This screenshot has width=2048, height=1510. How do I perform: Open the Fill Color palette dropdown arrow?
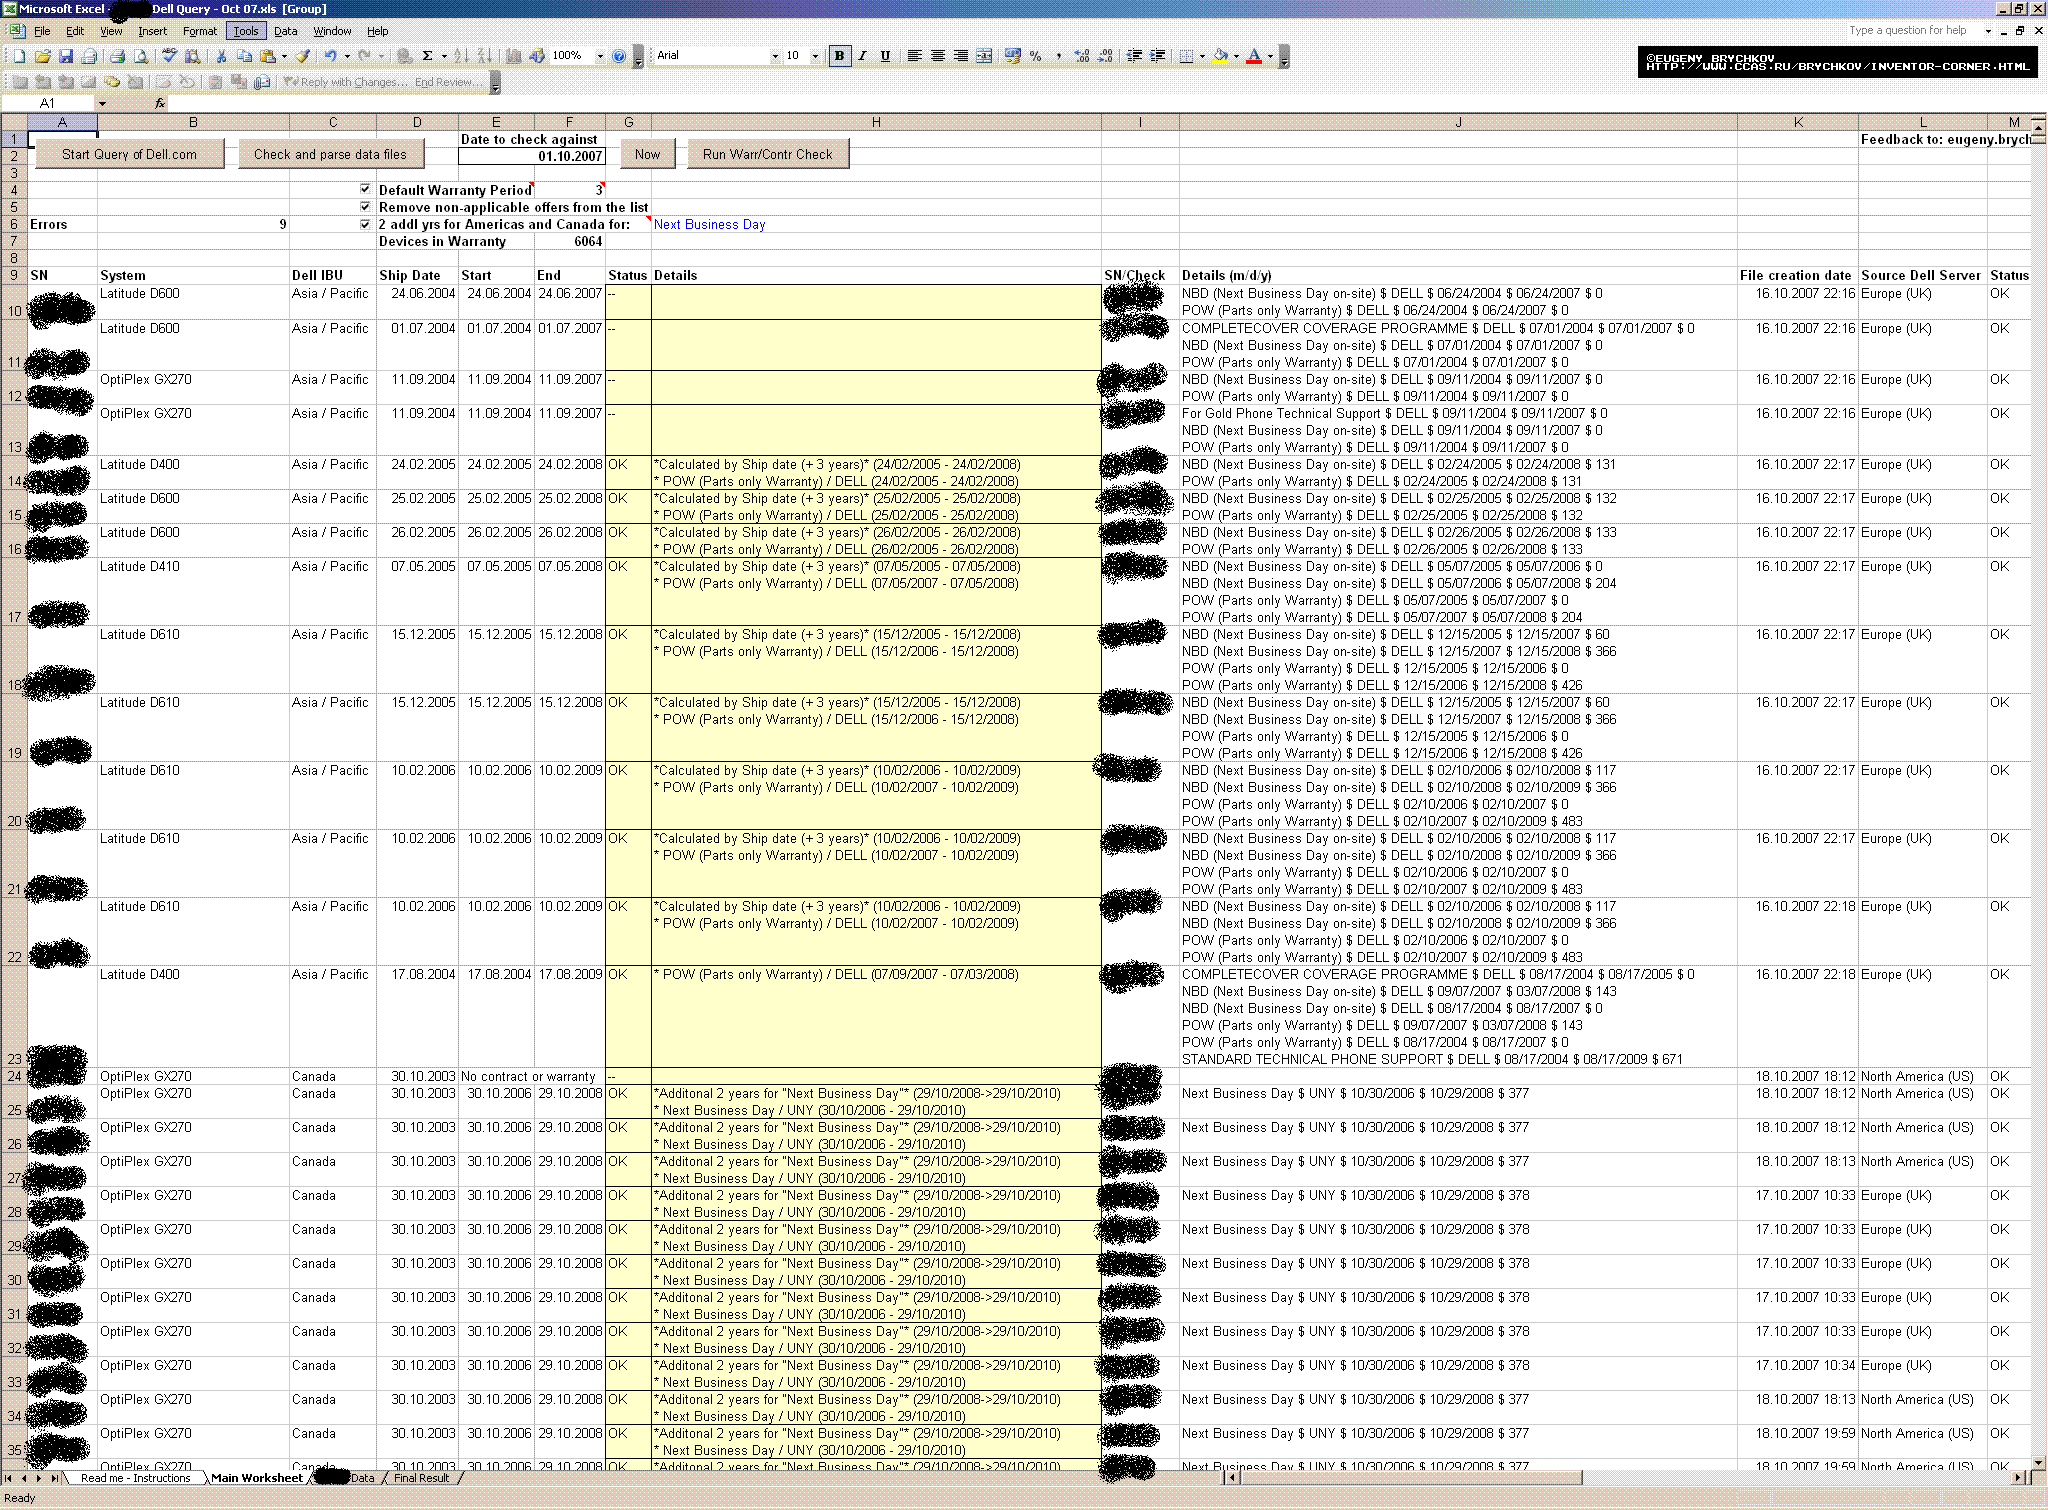(1236, 56)
